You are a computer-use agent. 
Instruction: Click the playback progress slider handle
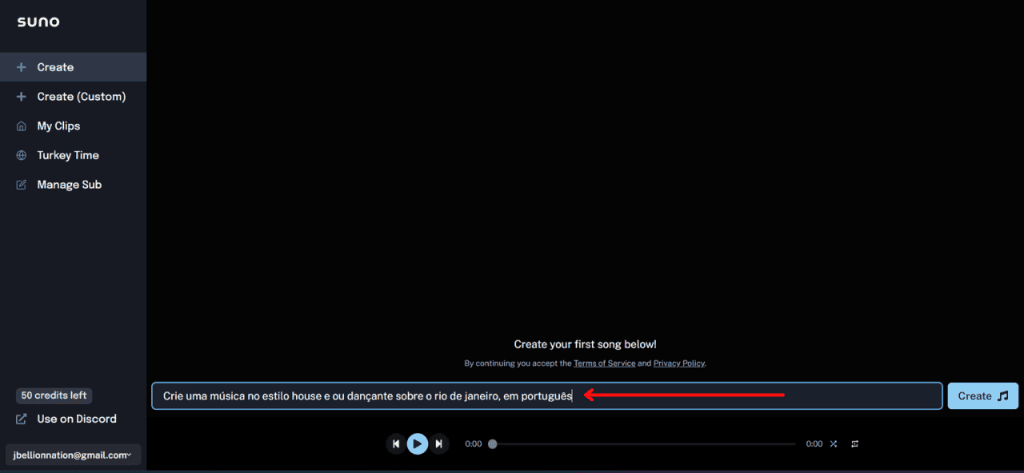492,444
